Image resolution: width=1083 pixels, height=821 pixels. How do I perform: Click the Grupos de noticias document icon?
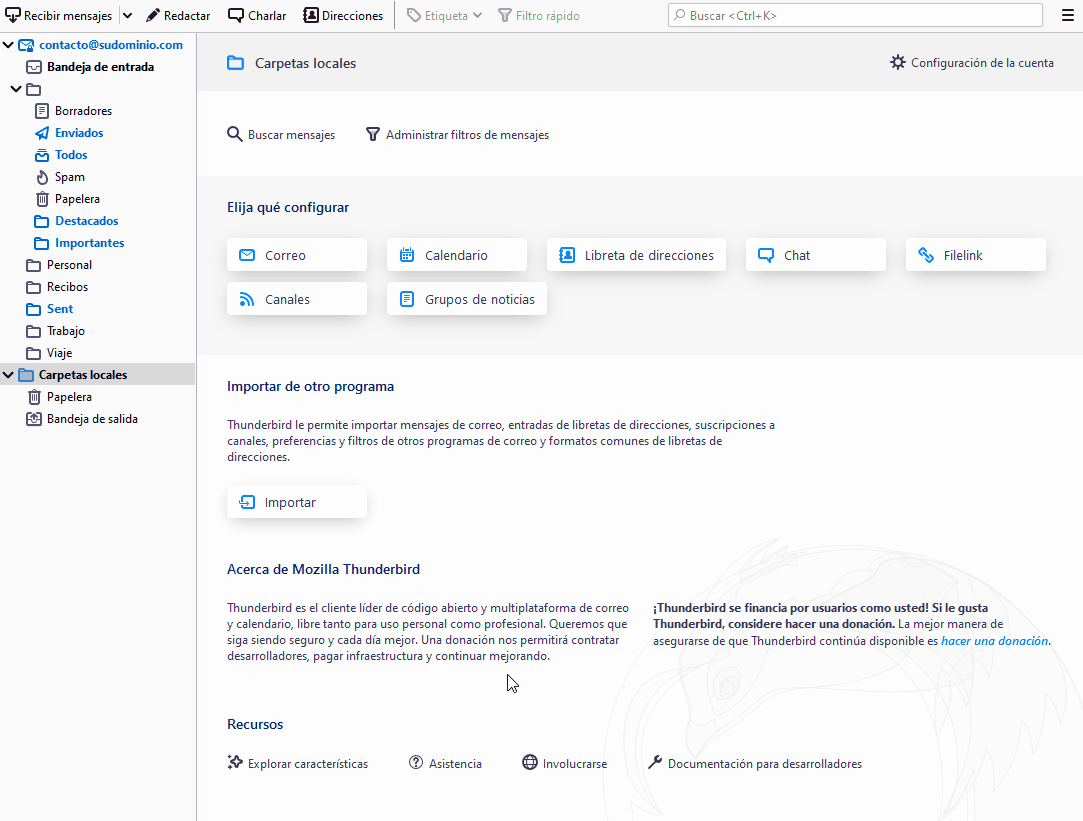(x=407, y=299)
